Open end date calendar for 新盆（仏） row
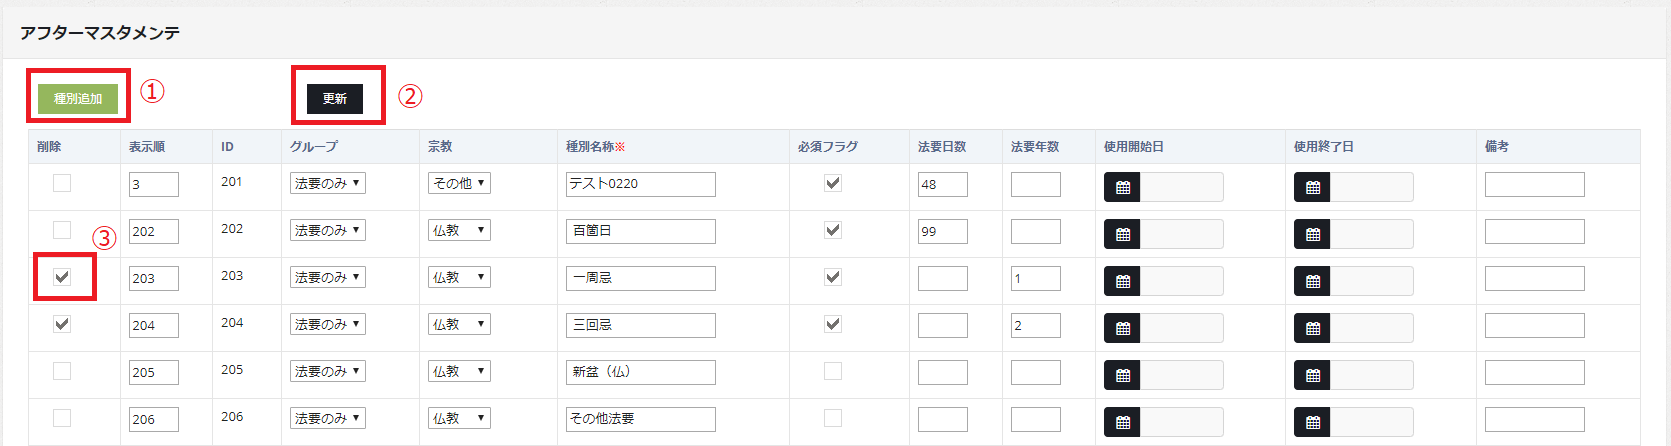This screenshot has width=1671, height=446. (1312, 375)
